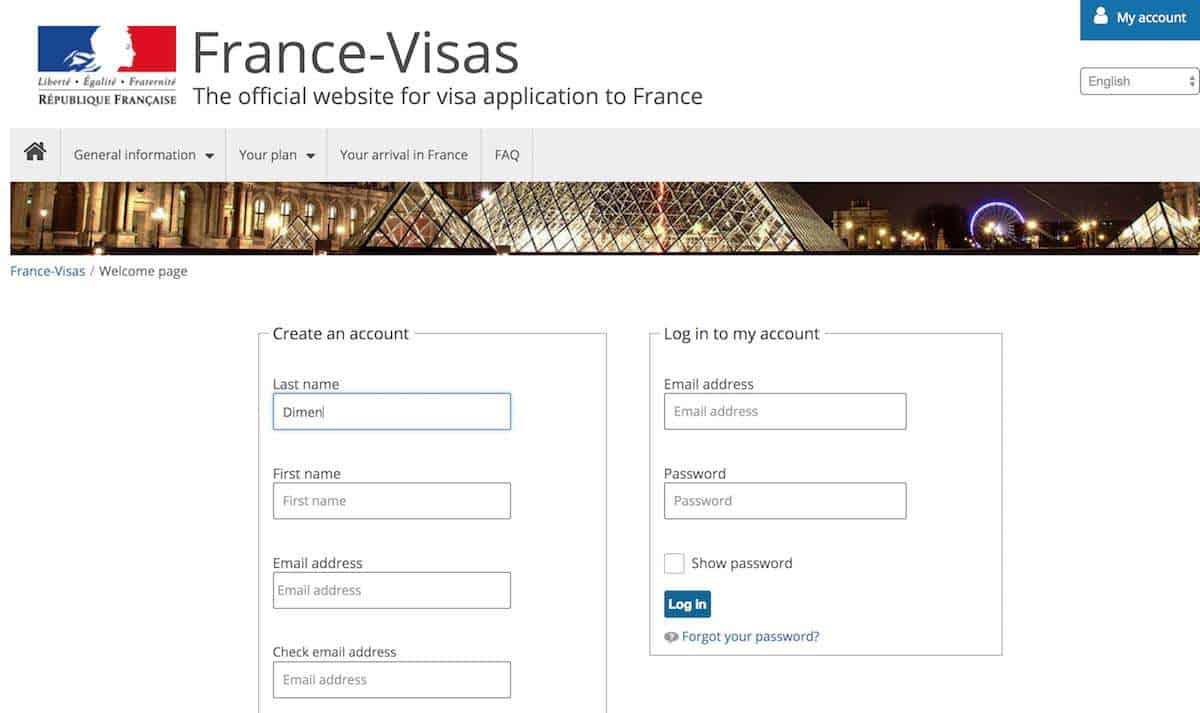Expand the General information menu
The height and width of the screenshot is (713, 1200).
tap(144, 155)
